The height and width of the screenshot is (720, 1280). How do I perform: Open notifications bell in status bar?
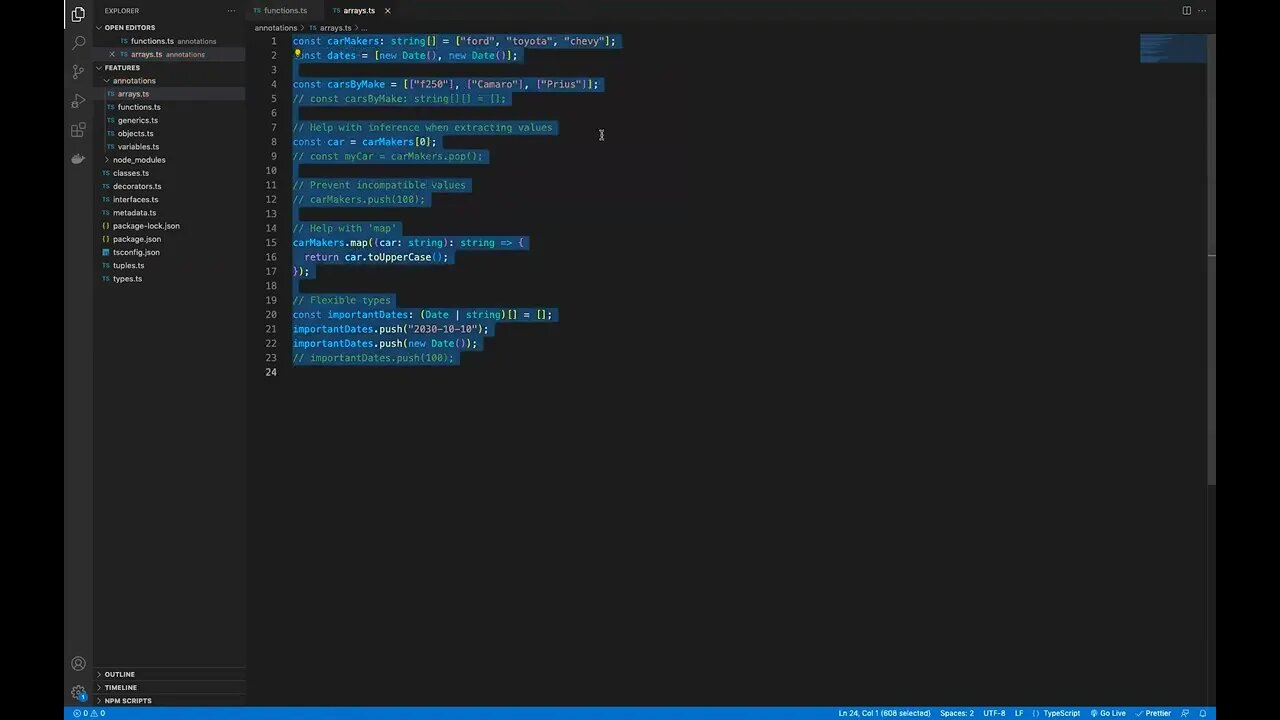tap(1203, 713)
